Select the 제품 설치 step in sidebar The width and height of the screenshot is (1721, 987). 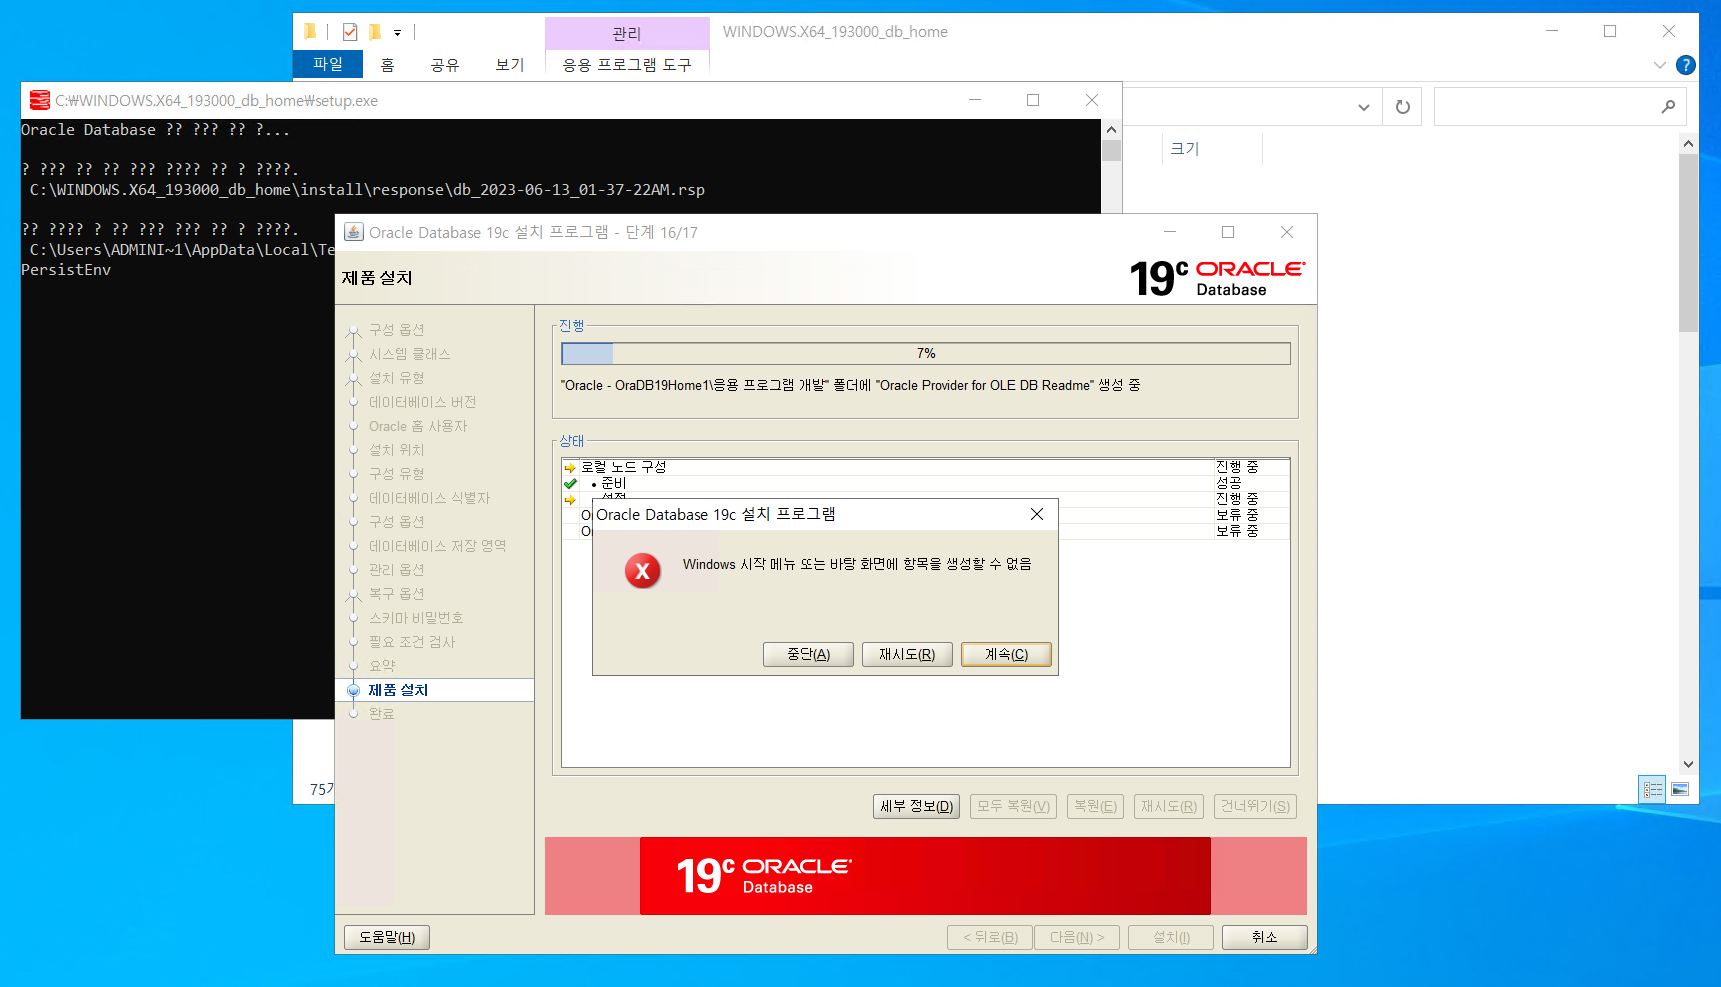[x=398, y=690]
